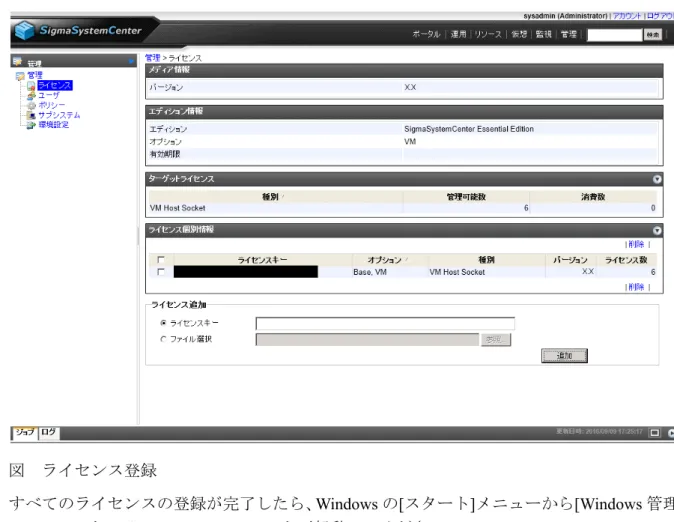Click the disabled file path field
Viewport: 674px width, 522px height.
click(x=367, y=340)
